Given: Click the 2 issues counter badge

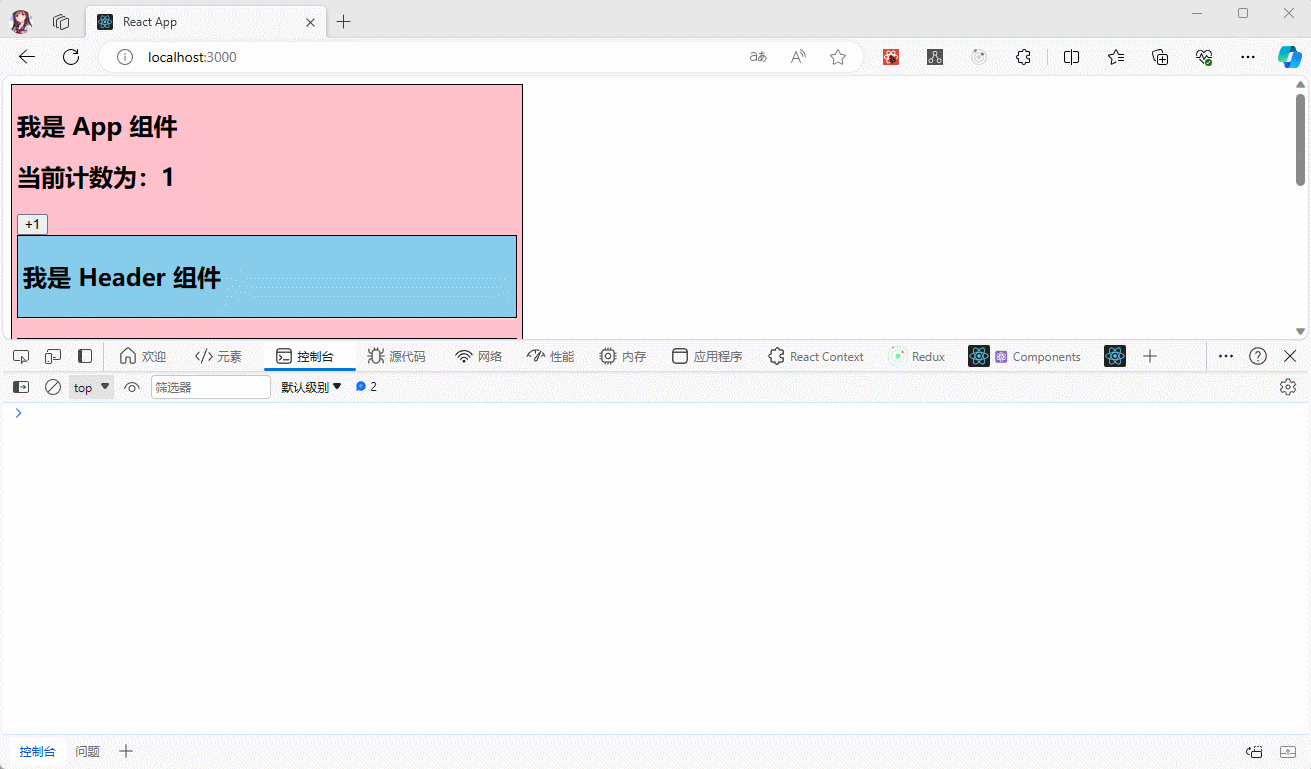Looking at the screenshot, I should click(x=367, y=387).
